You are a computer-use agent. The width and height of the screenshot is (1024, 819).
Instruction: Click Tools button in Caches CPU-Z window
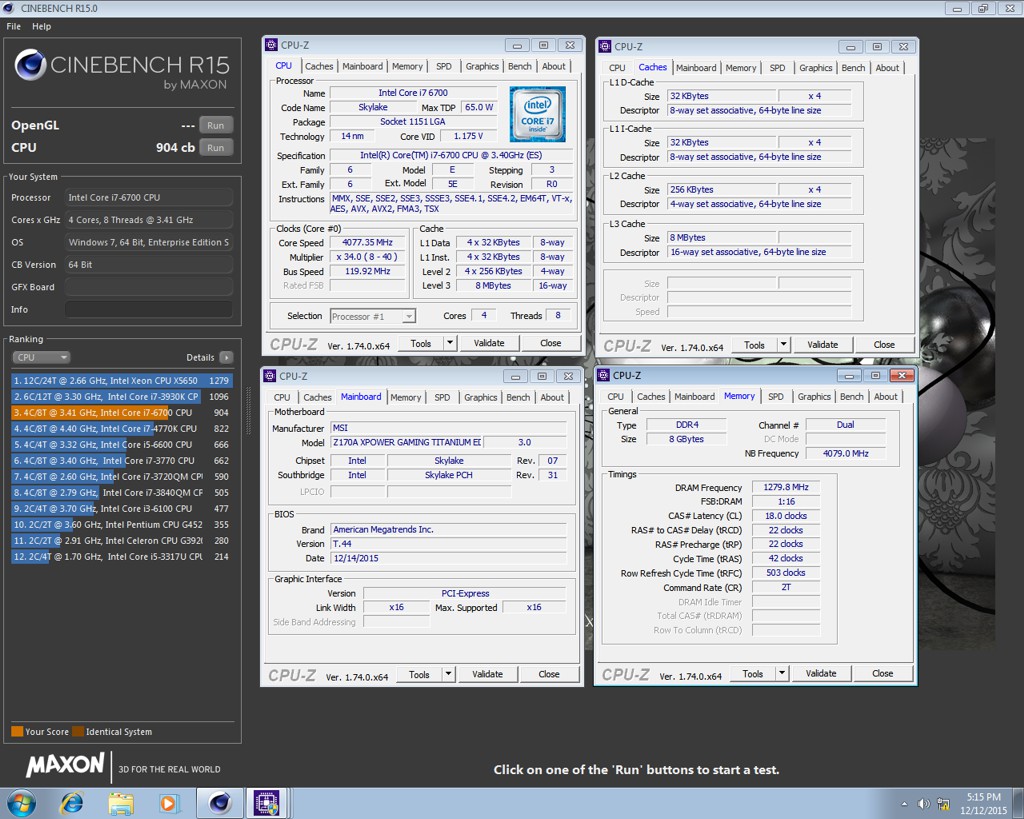(754, 345)
